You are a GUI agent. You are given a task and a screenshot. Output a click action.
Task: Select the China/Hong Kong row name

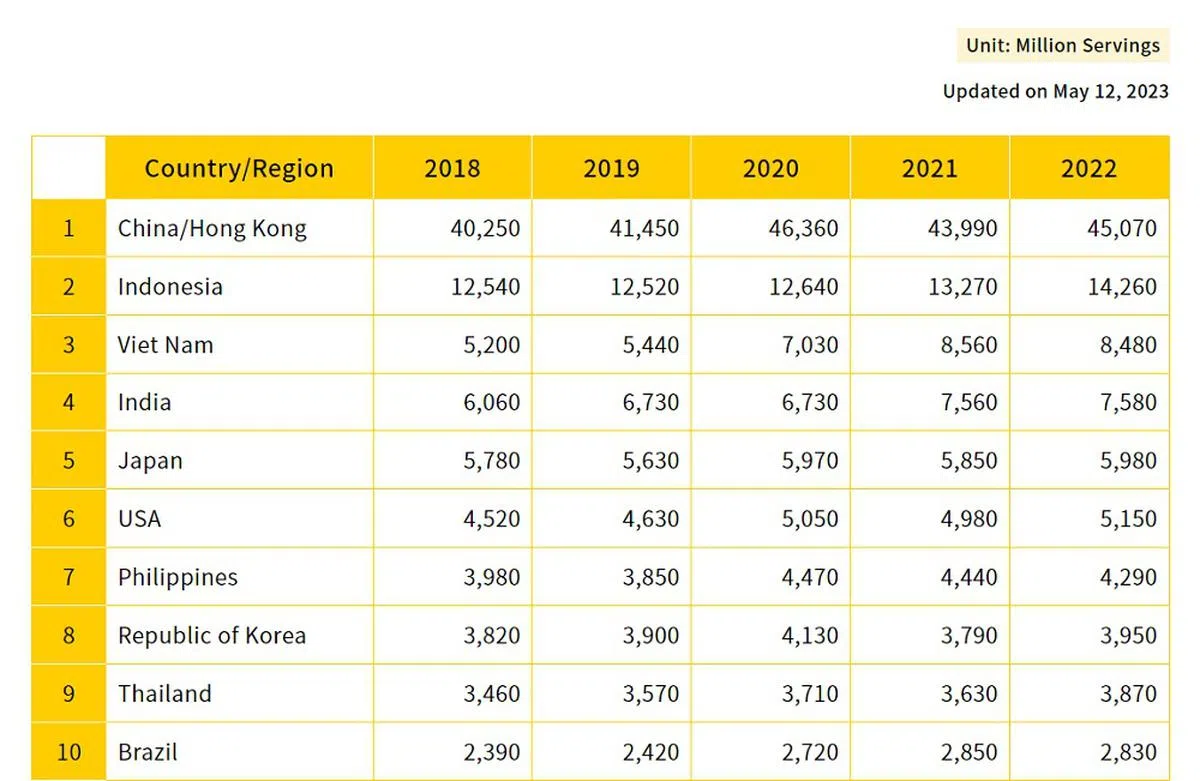(212, 228)
